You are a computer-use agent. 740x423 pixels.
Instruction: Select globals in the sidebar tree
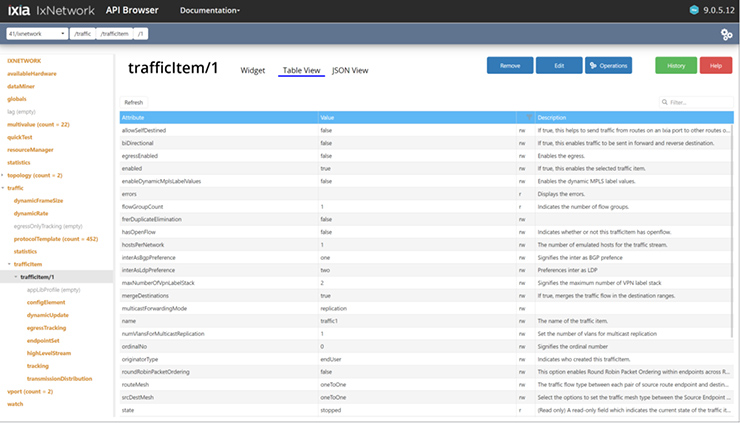tap(17, 99)
